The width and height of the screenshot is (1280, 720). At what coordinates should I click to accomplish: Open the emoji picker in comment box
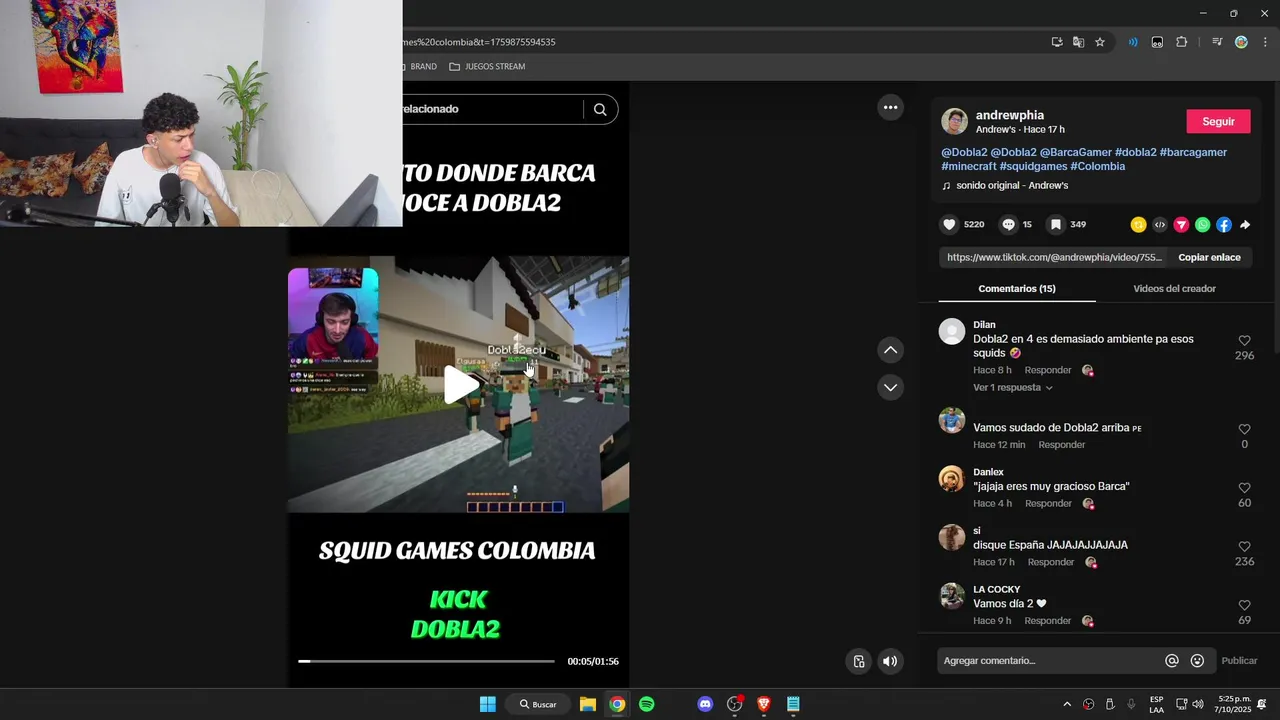coord(1197,661)
